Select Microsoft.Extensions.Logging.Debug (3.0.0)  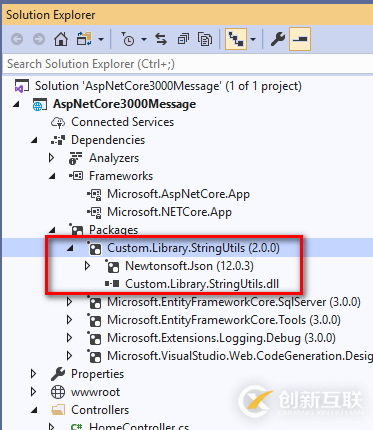coord(221,338)
